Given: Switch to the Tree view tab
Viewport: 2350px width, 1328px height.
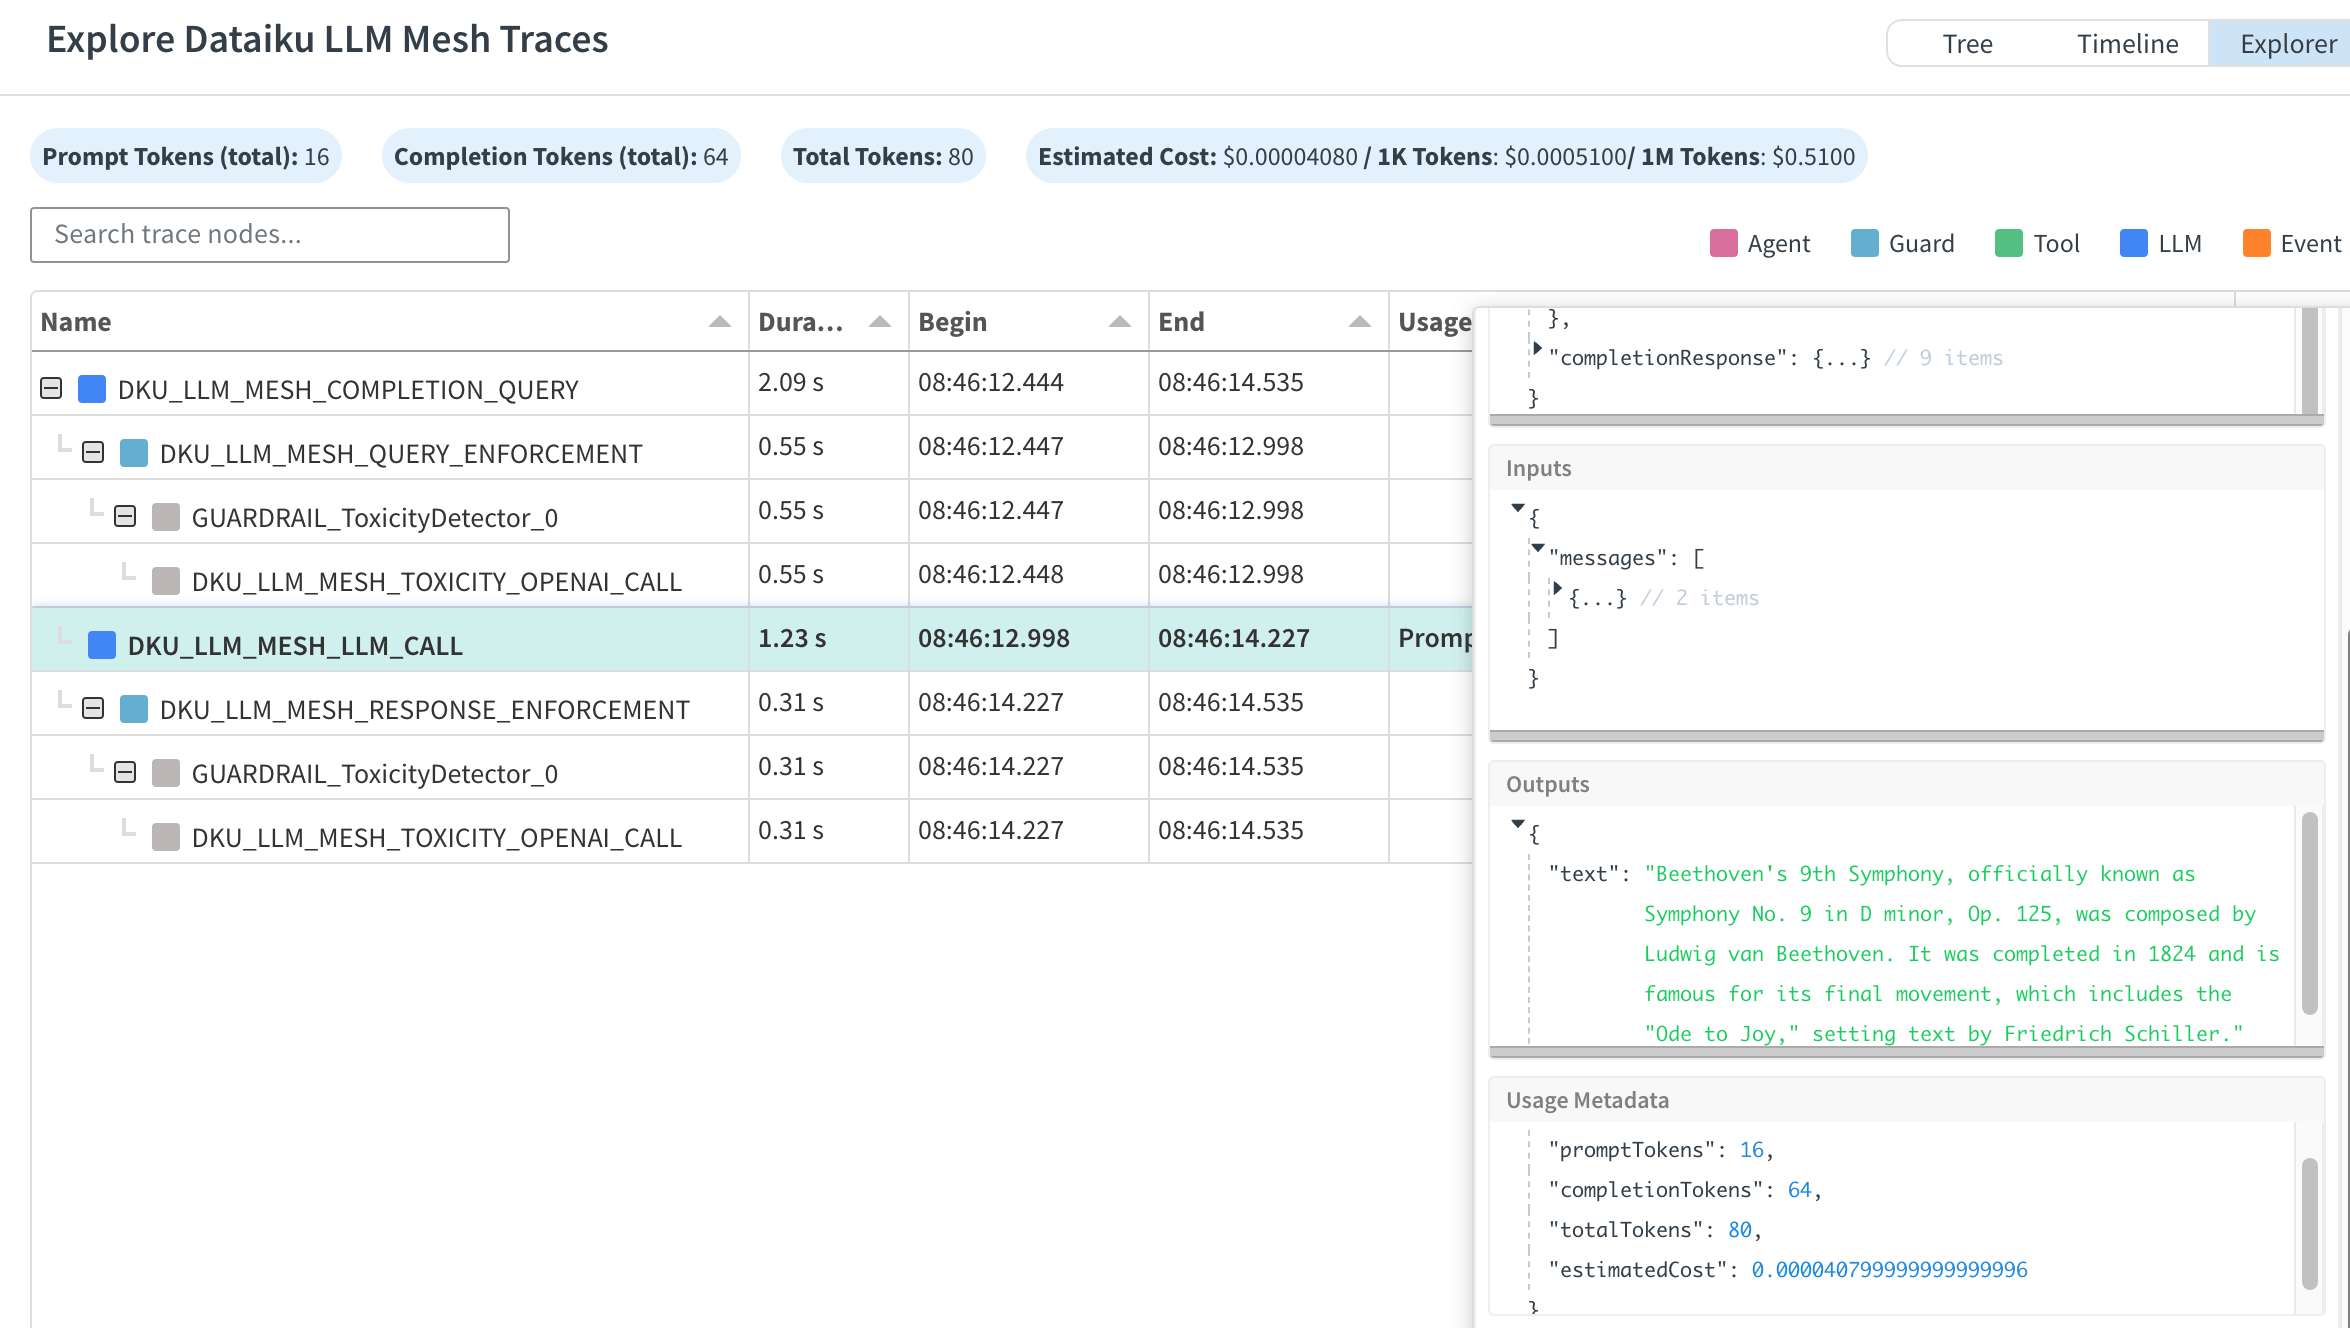Looking at the screenshot, I should click(x=1967, y=44).
